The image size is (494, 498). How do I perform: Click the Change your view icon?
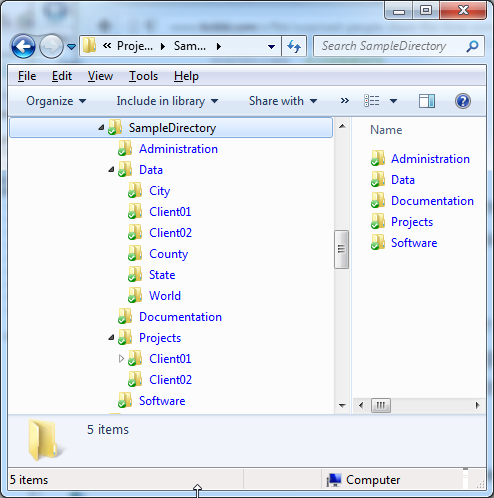(372, 101)
